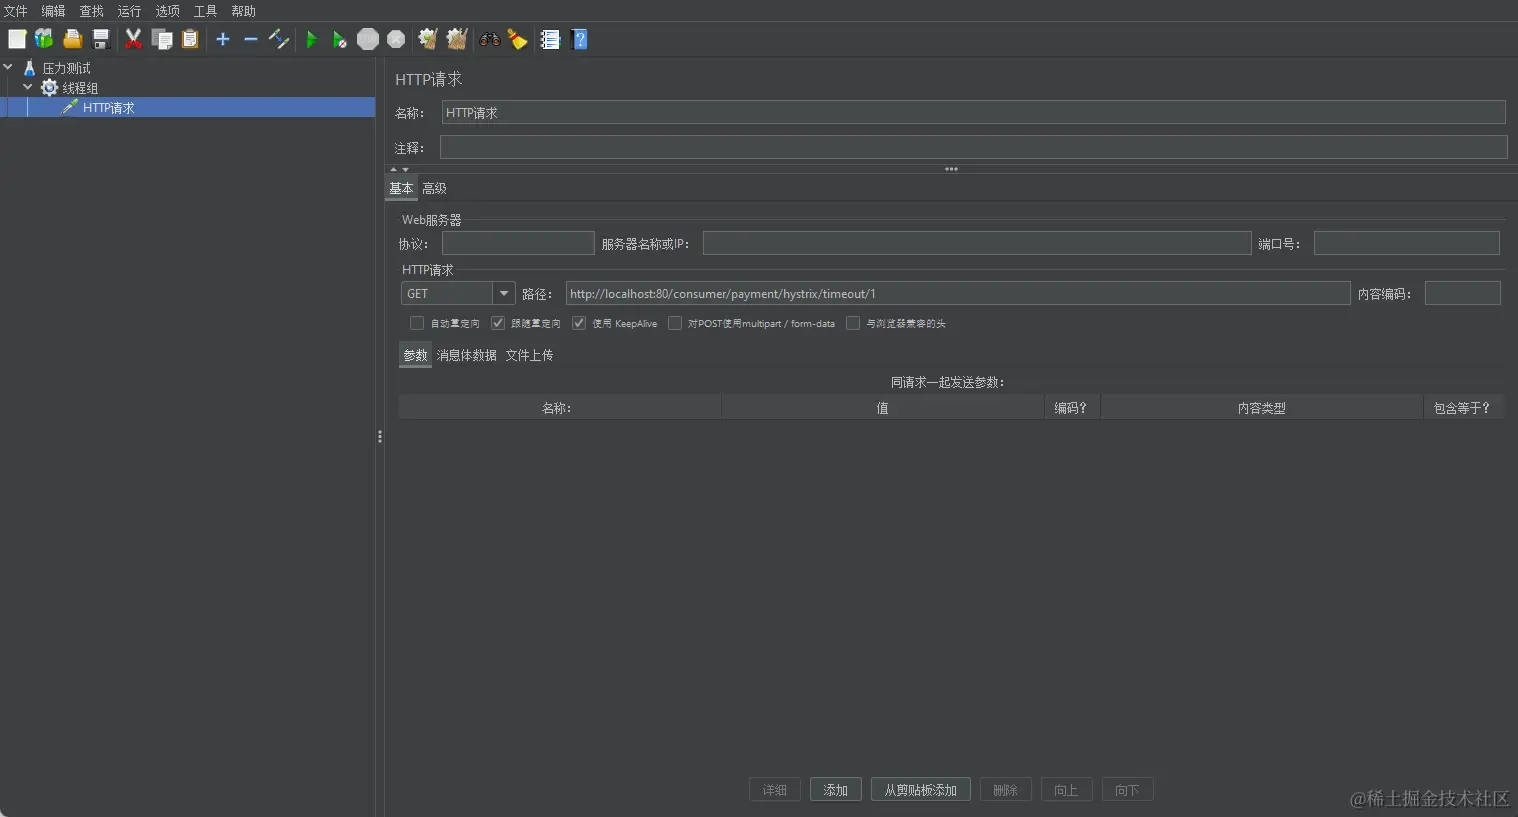Enable the 自动重定向 checkbox

tap(417, 323)
